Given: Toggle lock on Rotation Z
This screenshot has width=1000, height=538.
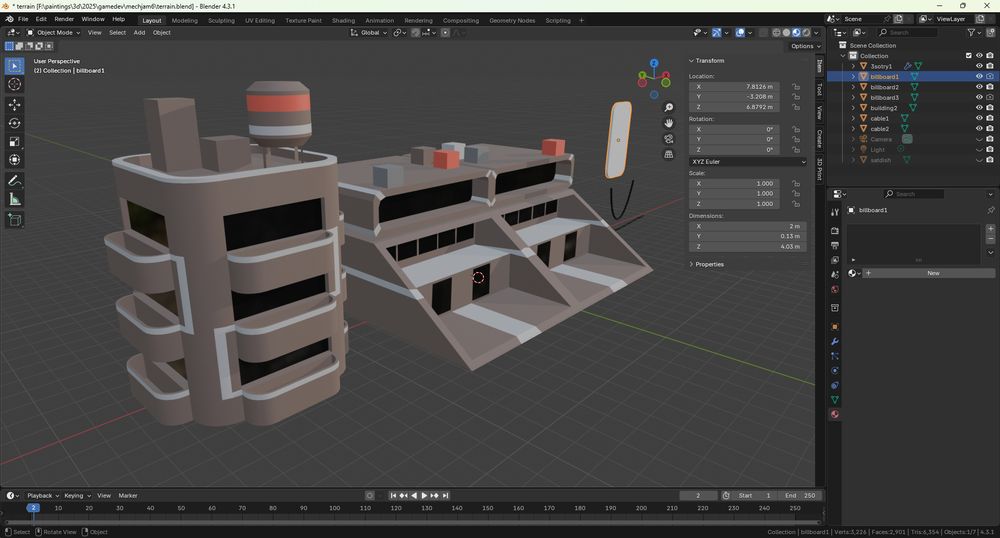Looking at the screenshot, I should (796, 150).
